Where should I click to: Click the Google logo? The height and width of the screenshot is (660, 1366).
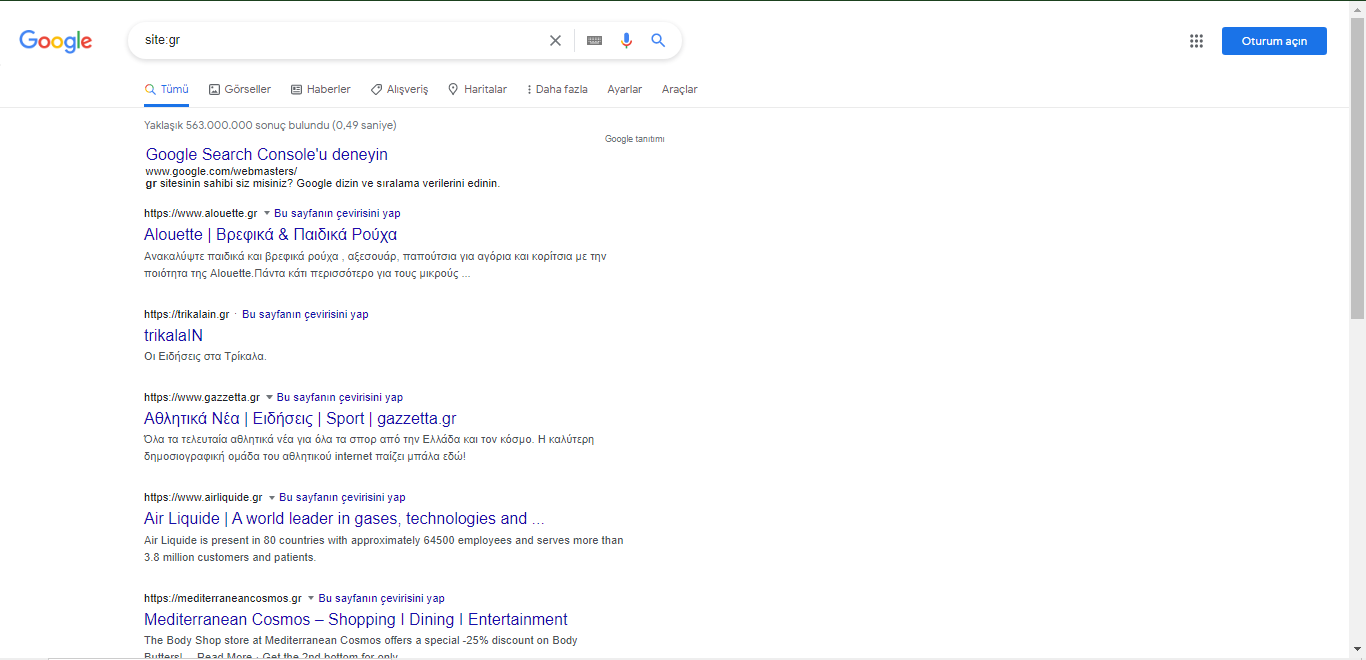tap(56, 41)
